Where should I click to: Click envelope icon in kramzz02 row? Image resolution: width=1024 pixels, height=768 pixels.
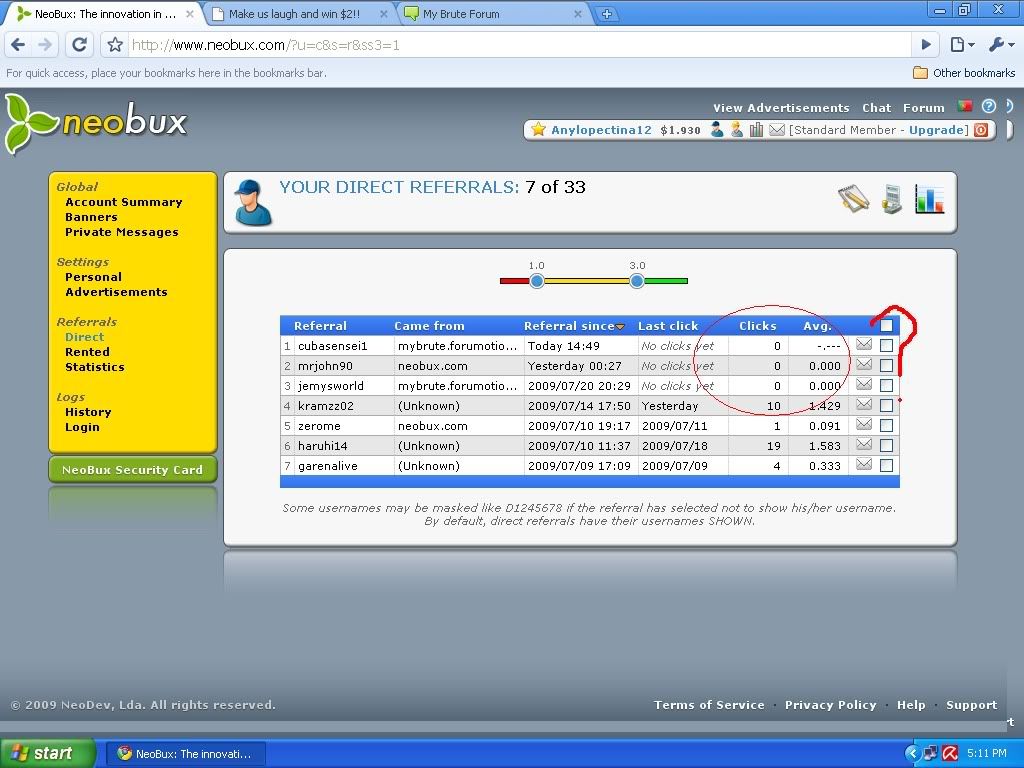click(864, 404)
